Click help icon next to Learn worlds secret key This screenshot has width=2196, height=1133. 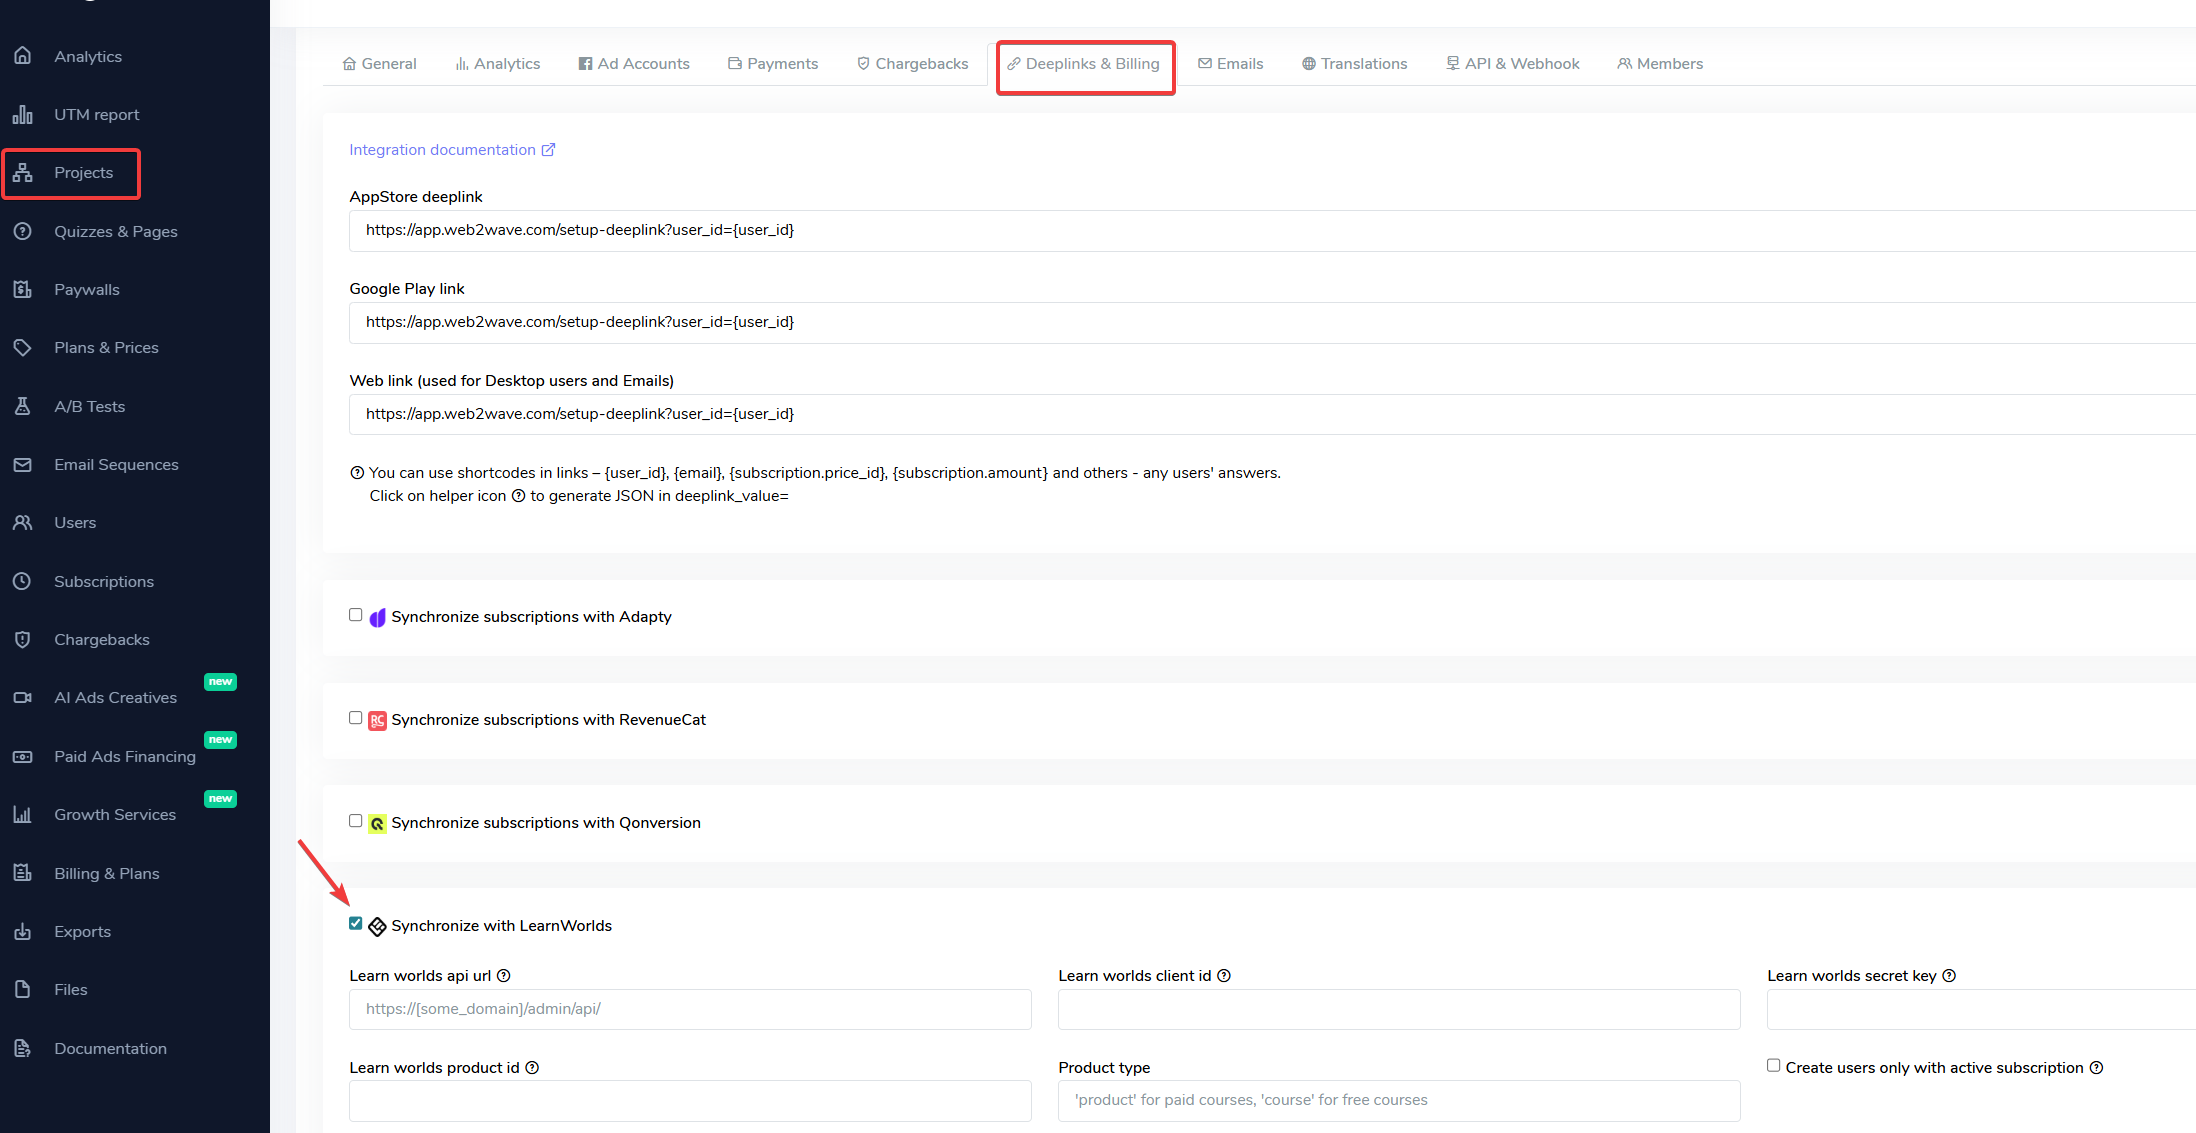click(x=1949, y=976)
